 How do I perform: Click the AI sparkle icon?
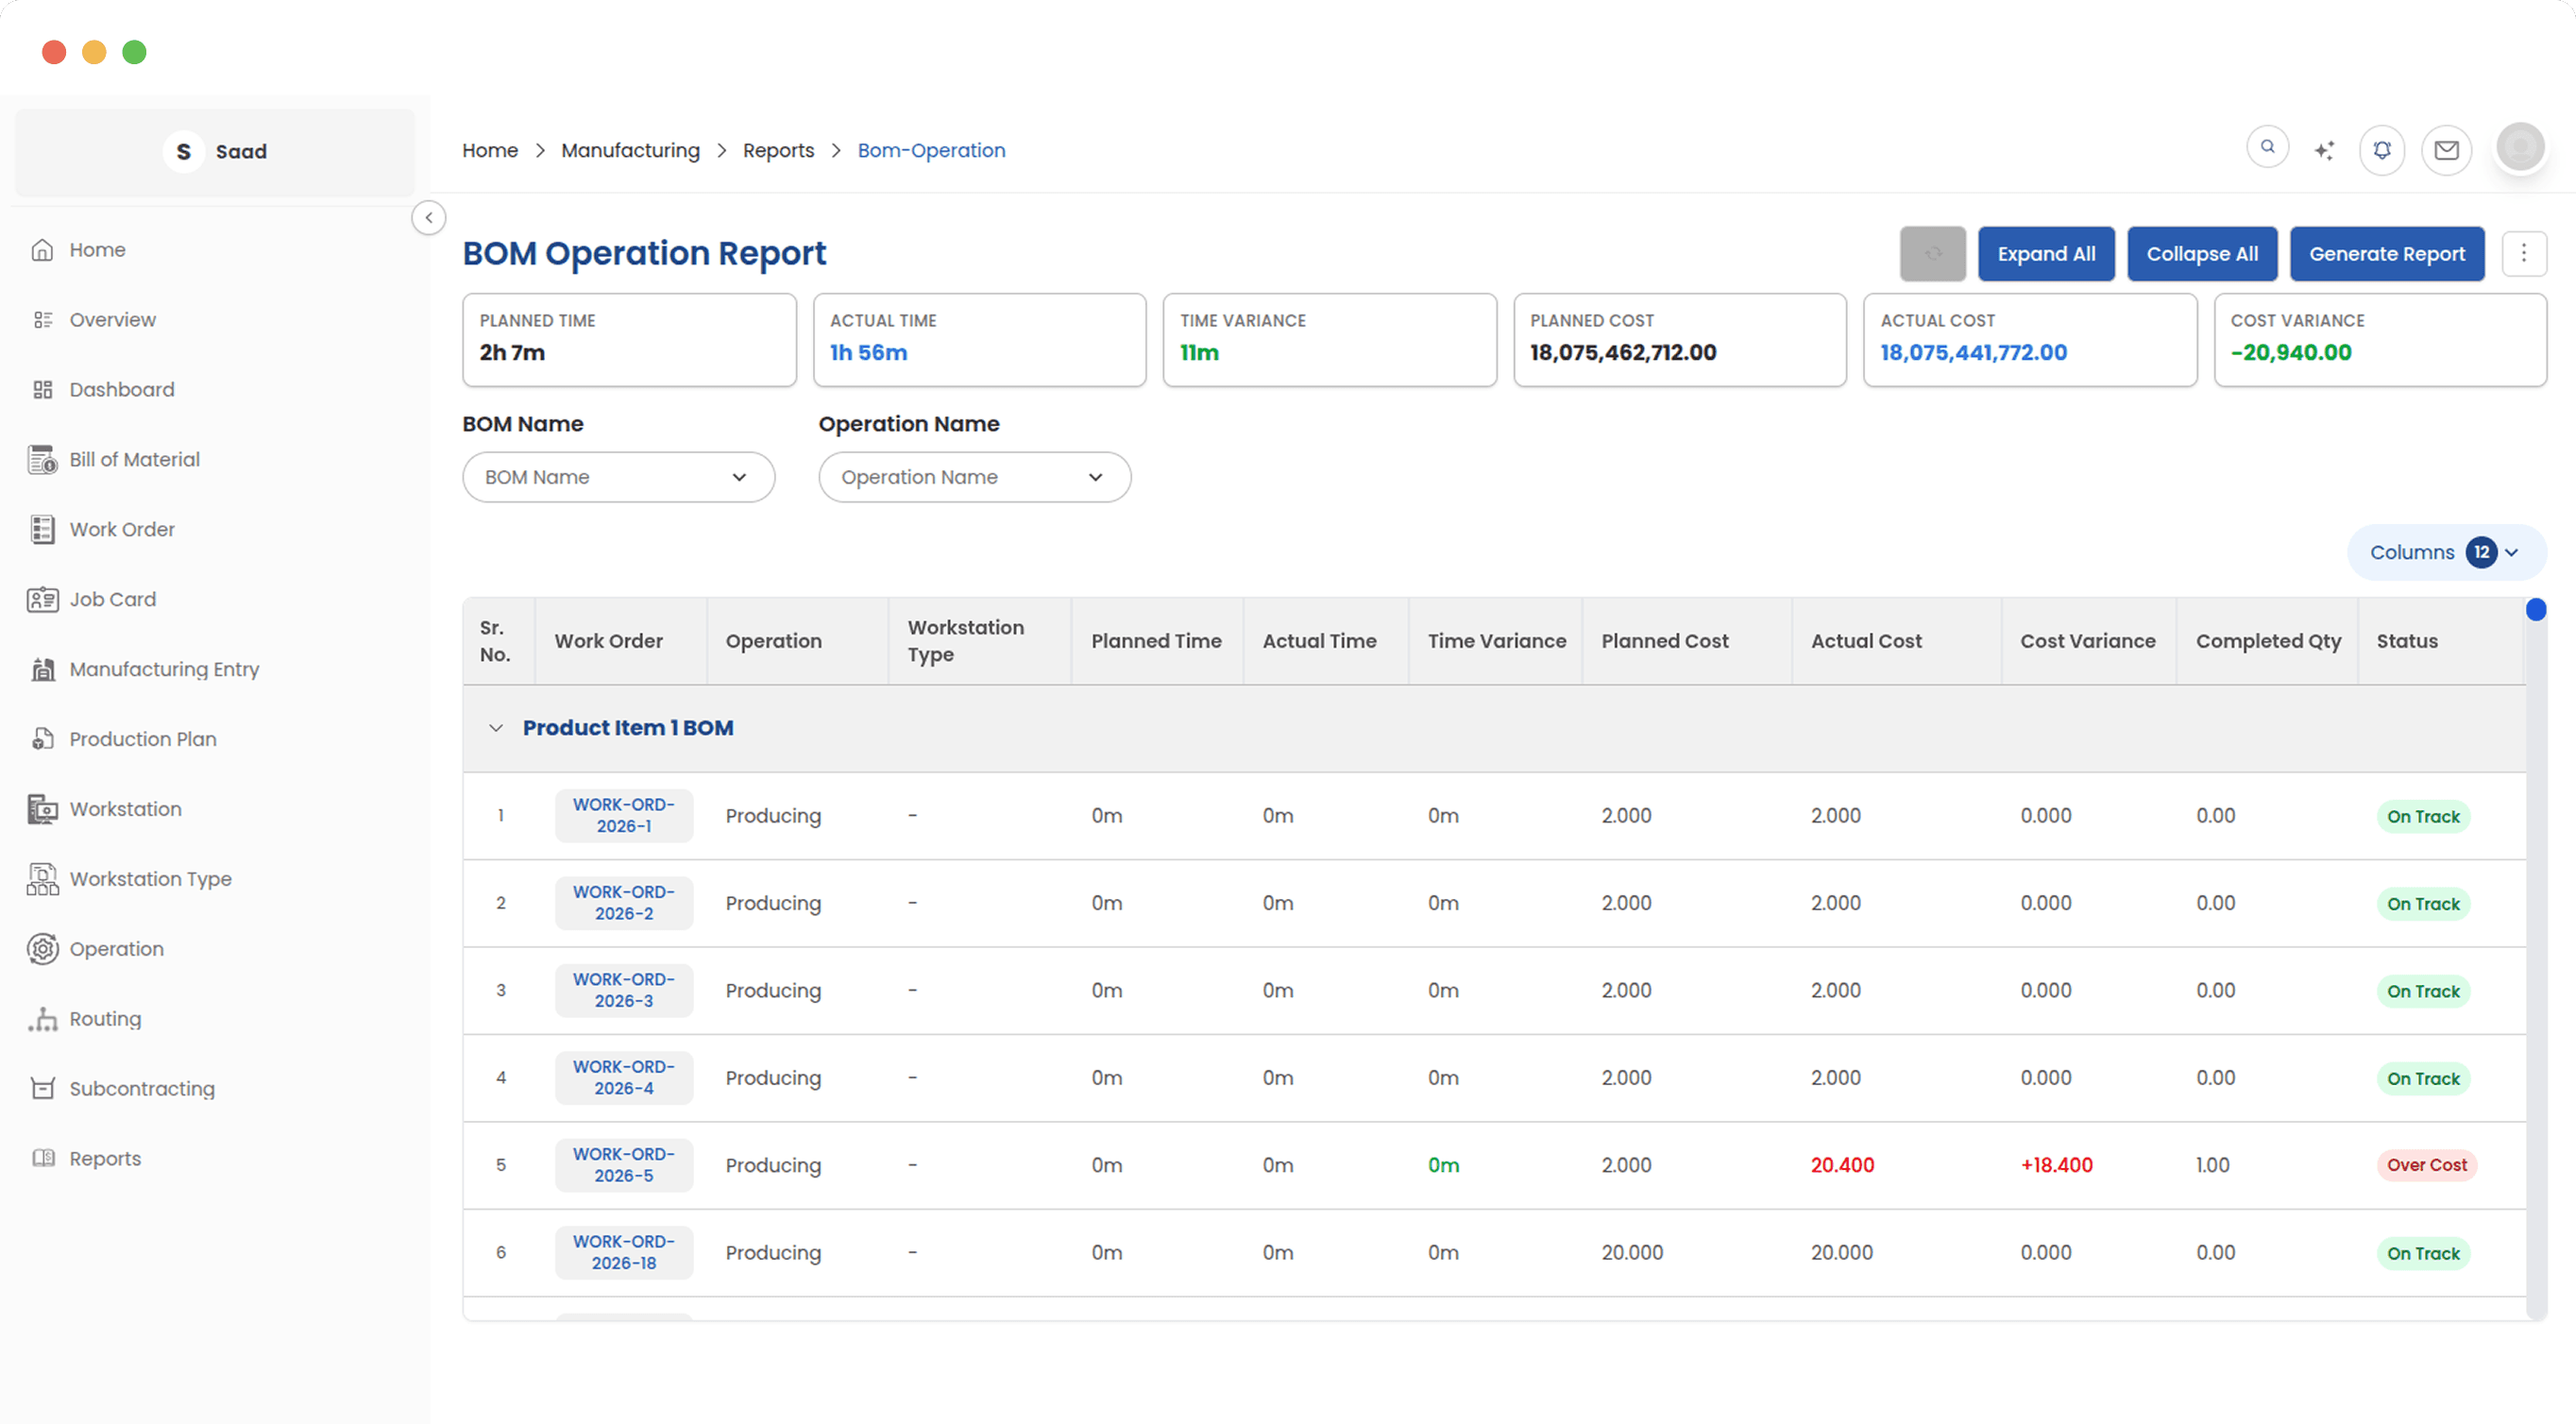(x=2325, y=148)
